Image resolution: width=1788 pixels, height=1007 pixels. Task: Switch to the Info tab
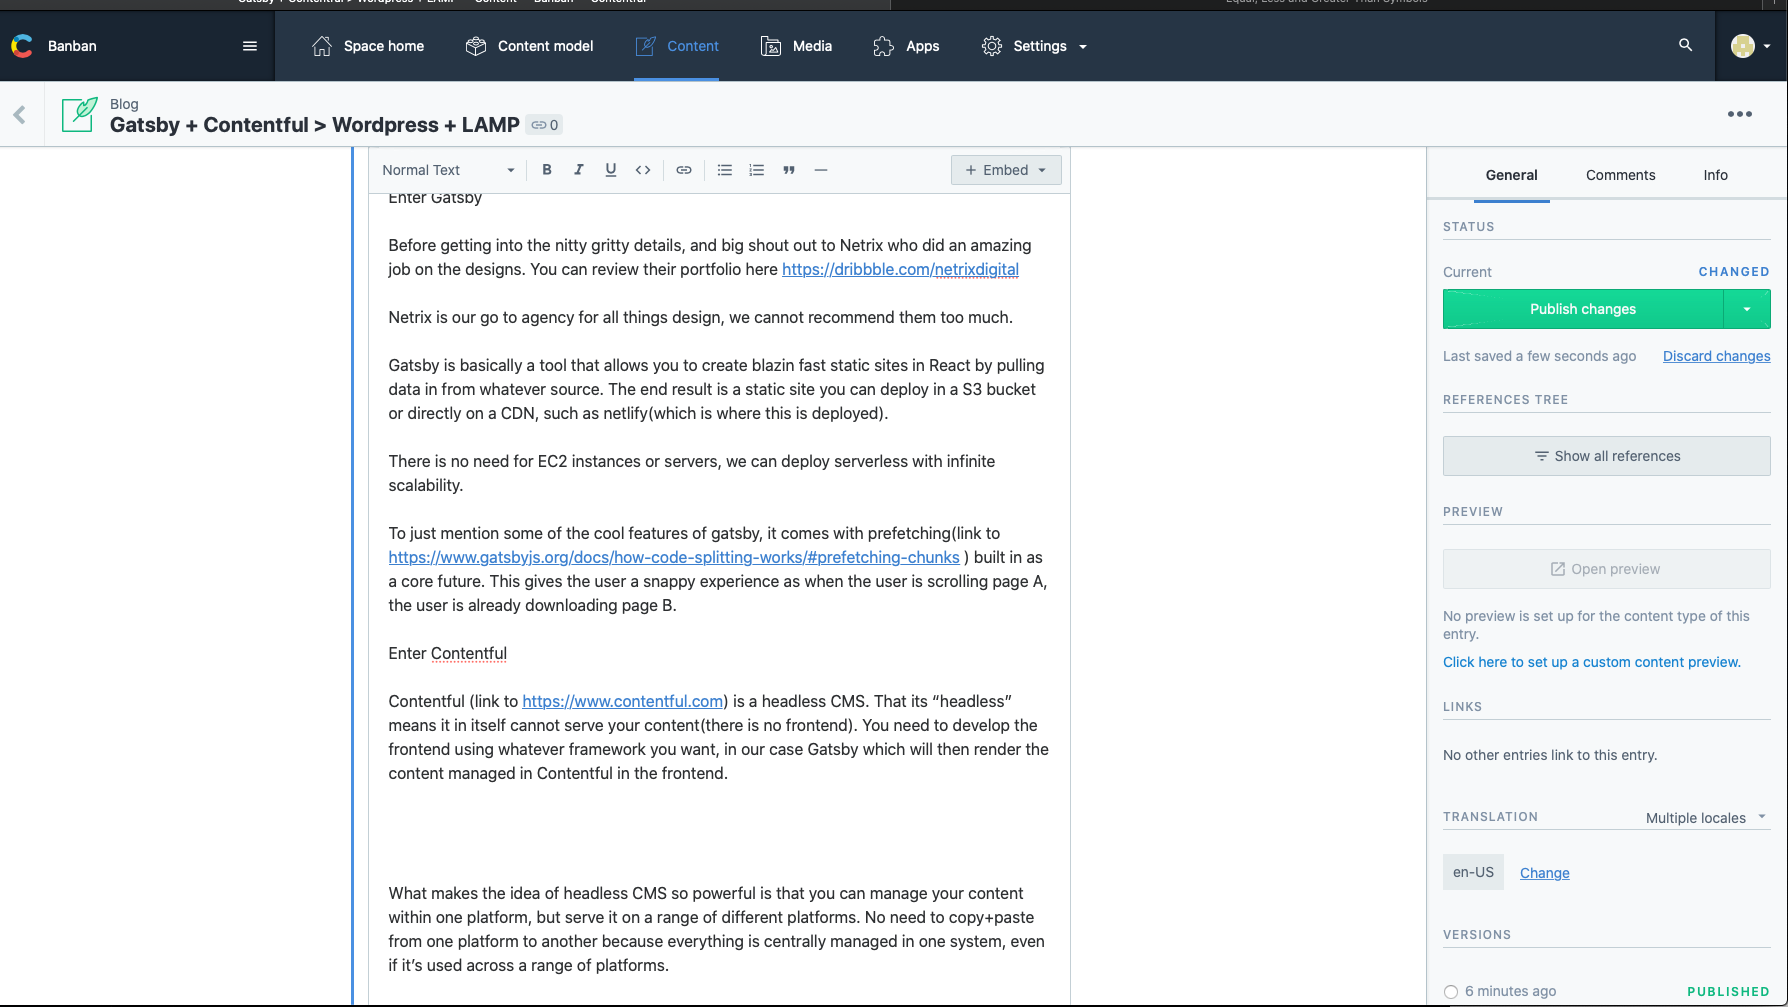1715,175
